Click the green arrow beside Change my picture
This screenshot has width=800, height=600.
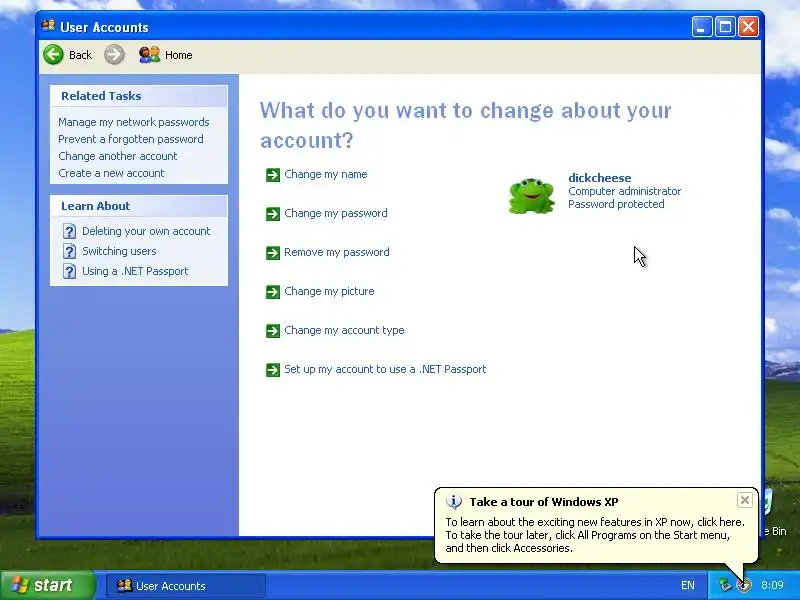pyautogui.click(x=273, y=292)
